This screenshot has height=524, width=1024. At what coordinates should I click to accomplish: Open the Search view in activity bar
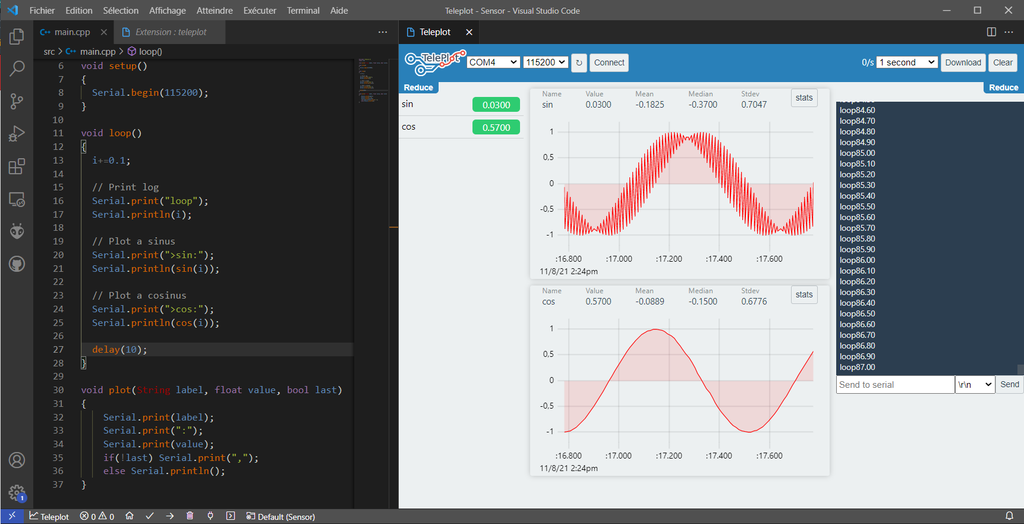click(x=17, y=67)
